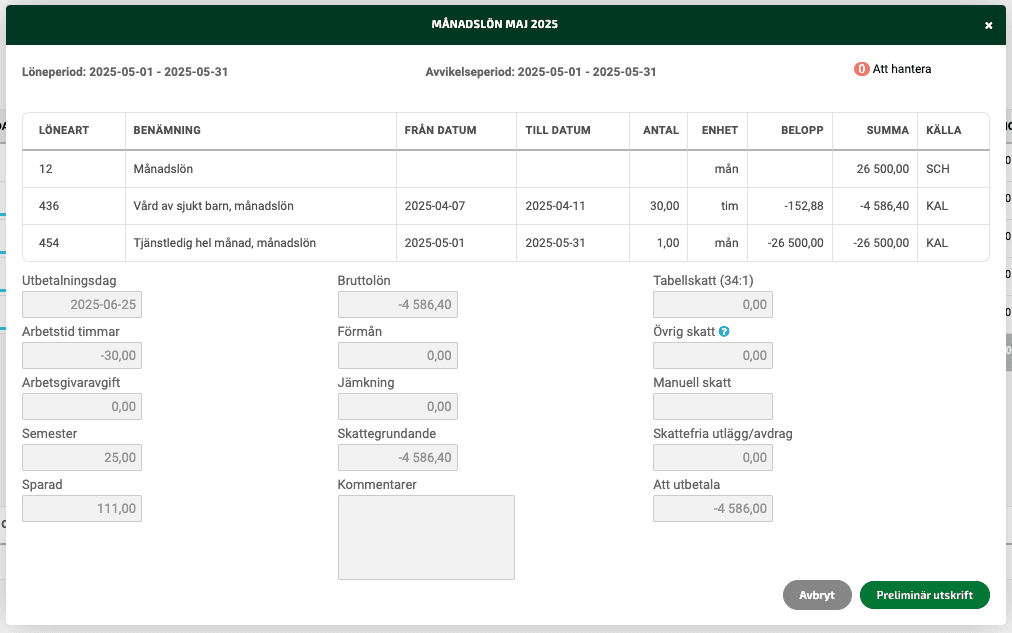Click the Semester field showing 25,00
The height and width of the screenshot is (633, 1012).
[x=82, y=457]
